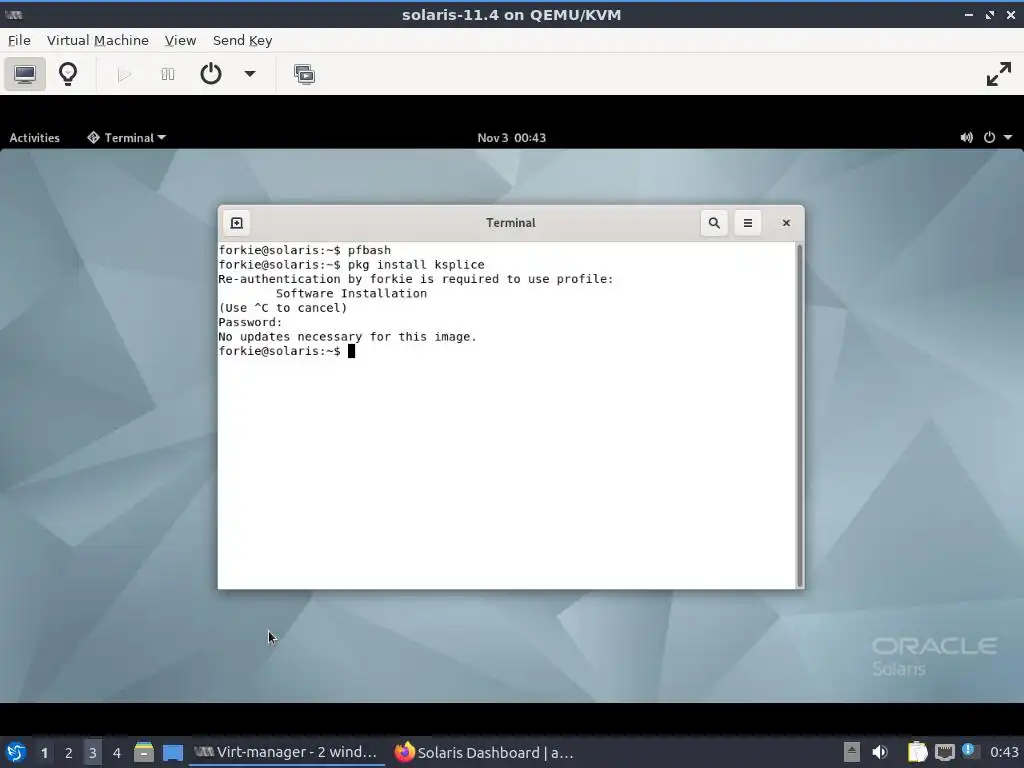The width and height of the screenshot is (1024, 768).
Task: Click the host taskbar clock 0:43
Action: tap(1003, 752)
